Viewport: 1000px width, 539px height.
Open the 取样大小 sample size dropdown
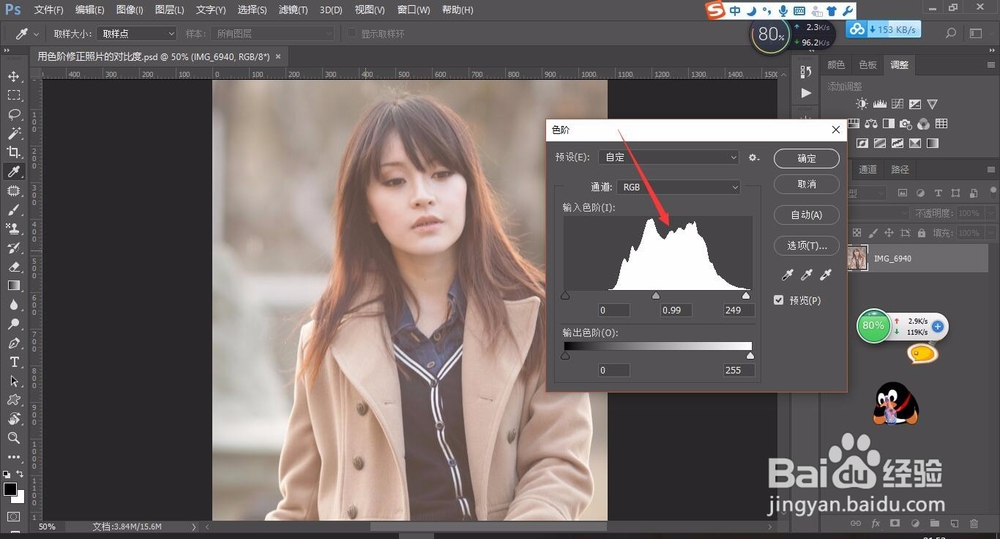(x=136, y=33)
